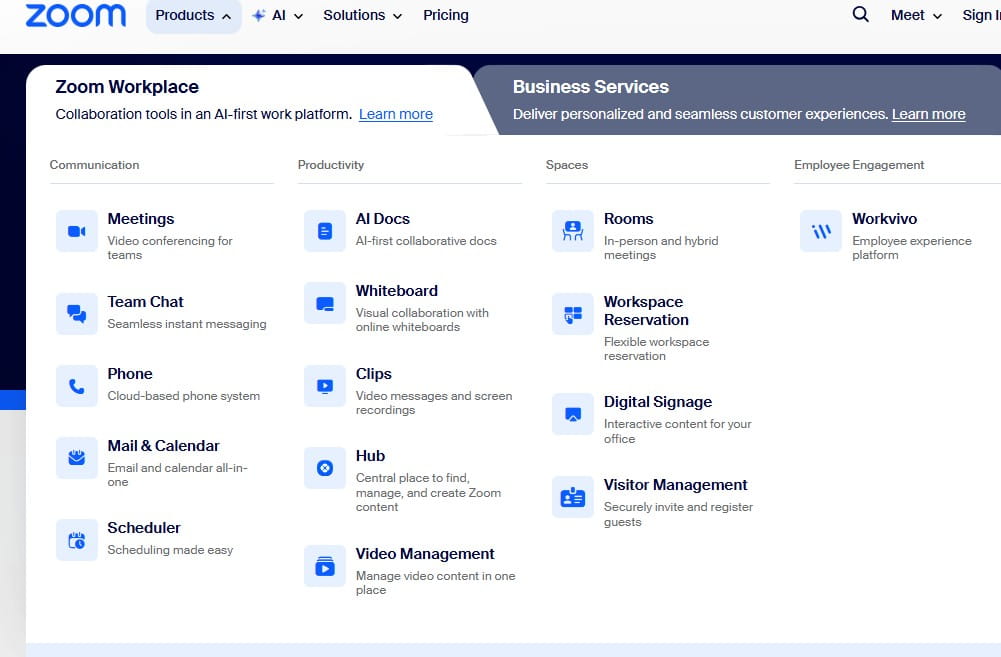Click the Communication column heading
The image size is (1001, 657).
[94, 165]
